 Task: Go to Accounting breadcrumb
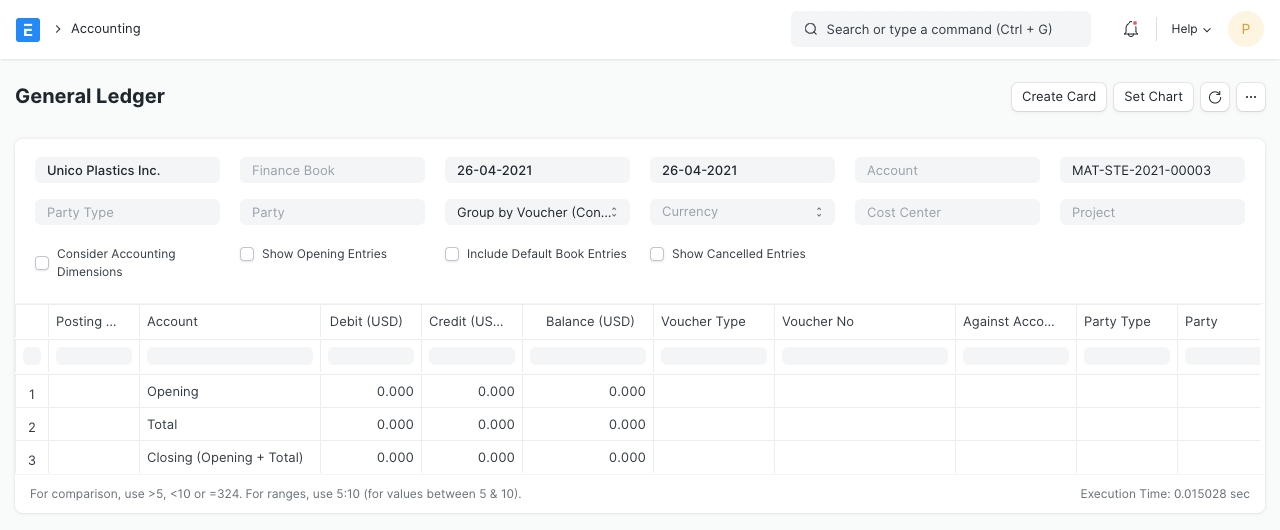(x=105, y=29)
